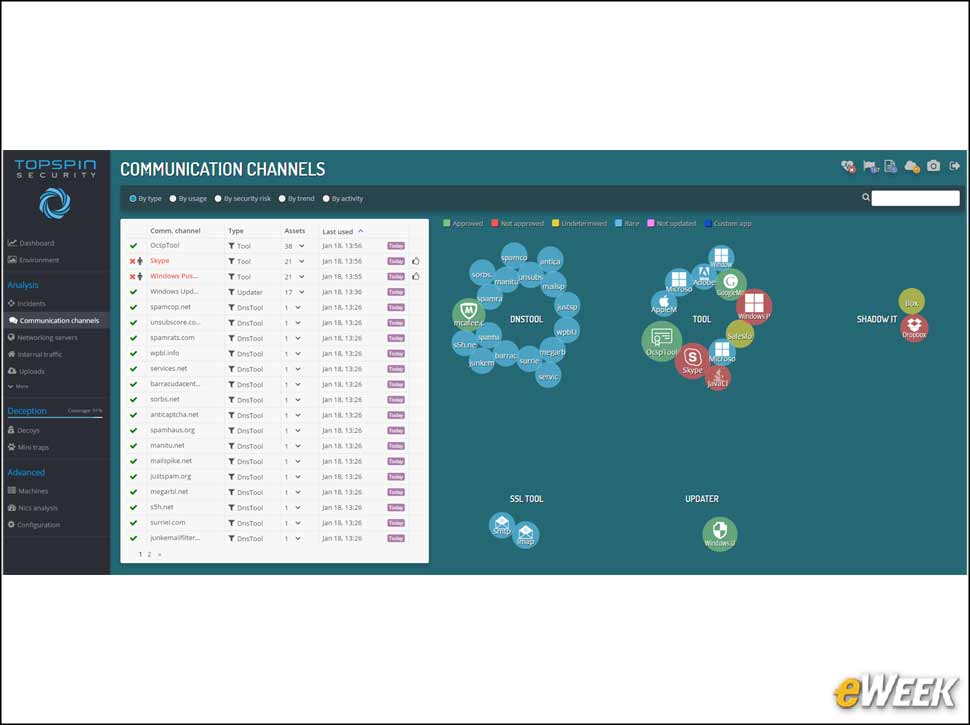Expand the assets dropdown for megarbl.net
This screenshot has height=725, width=970.
pyautogui.click(x=298, y=492)
